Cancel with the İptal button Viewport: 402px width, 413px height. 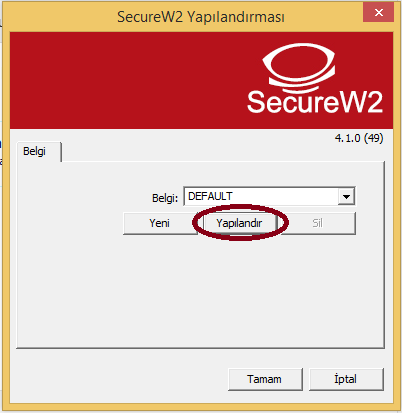pos(346,379)
